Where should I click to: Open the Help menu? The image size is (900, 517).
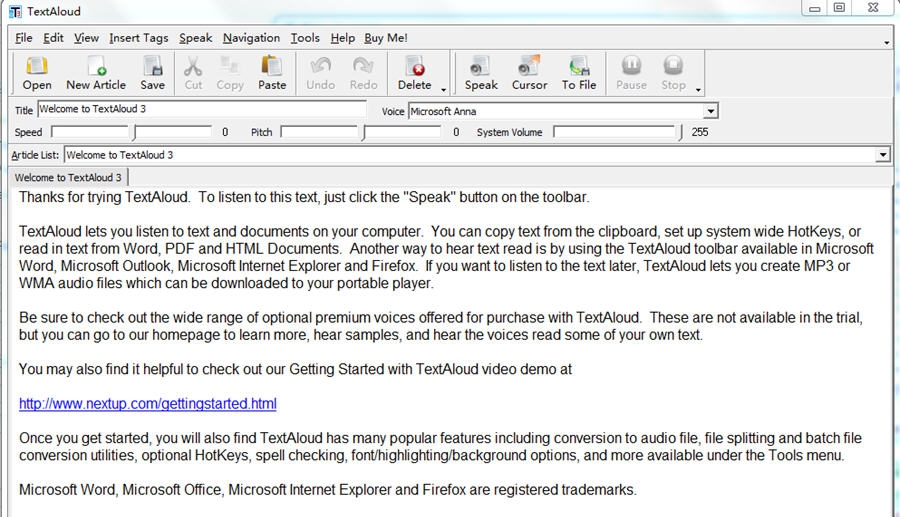tap(343, 38)
